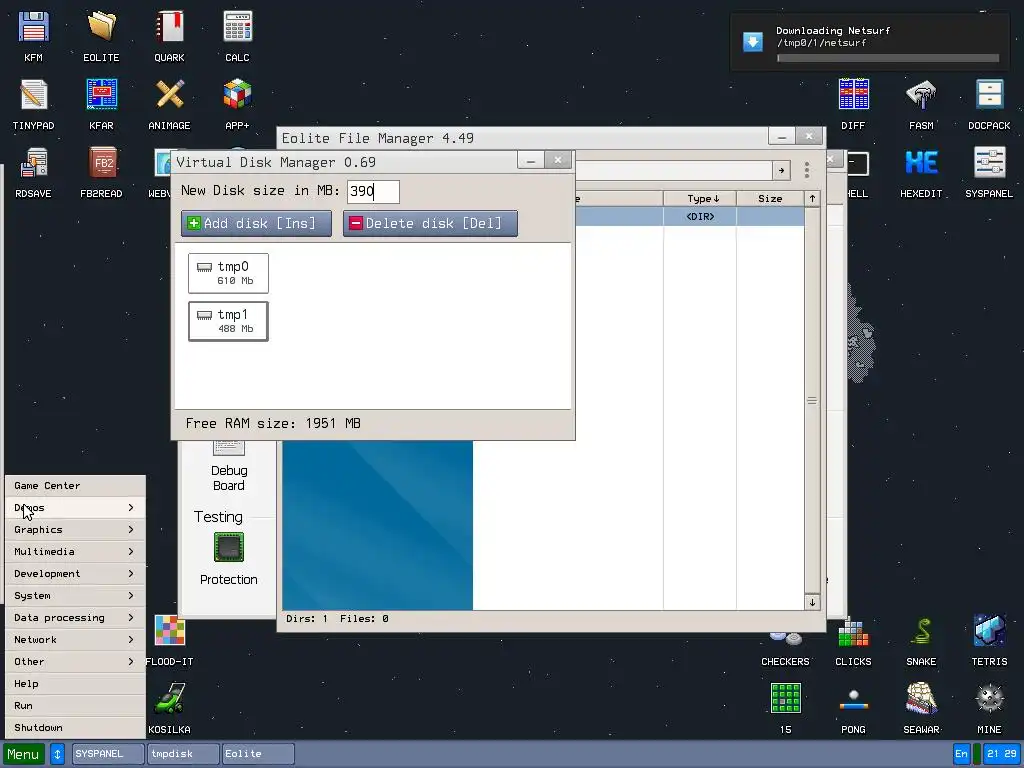Select the tmp0 610 Mb disk

tap(228, 273)
